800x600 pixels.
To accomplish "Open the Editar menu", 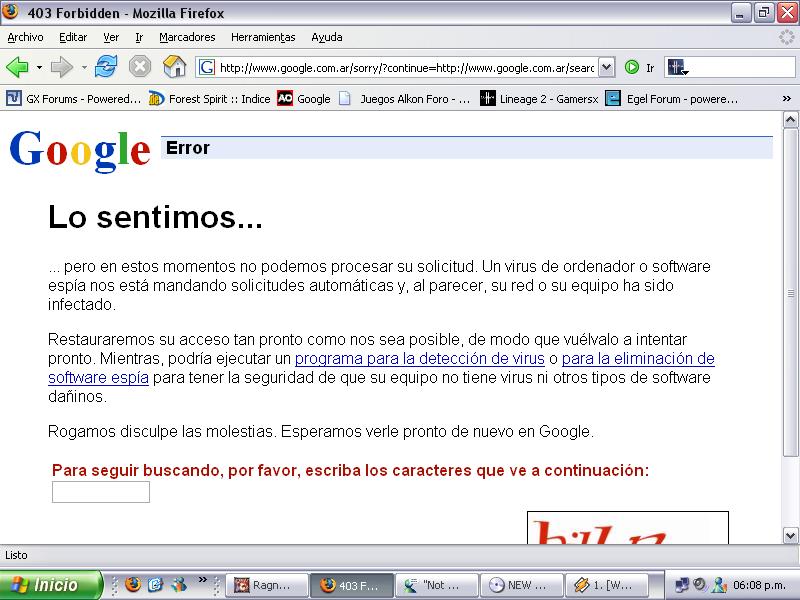I will point(73,37).
